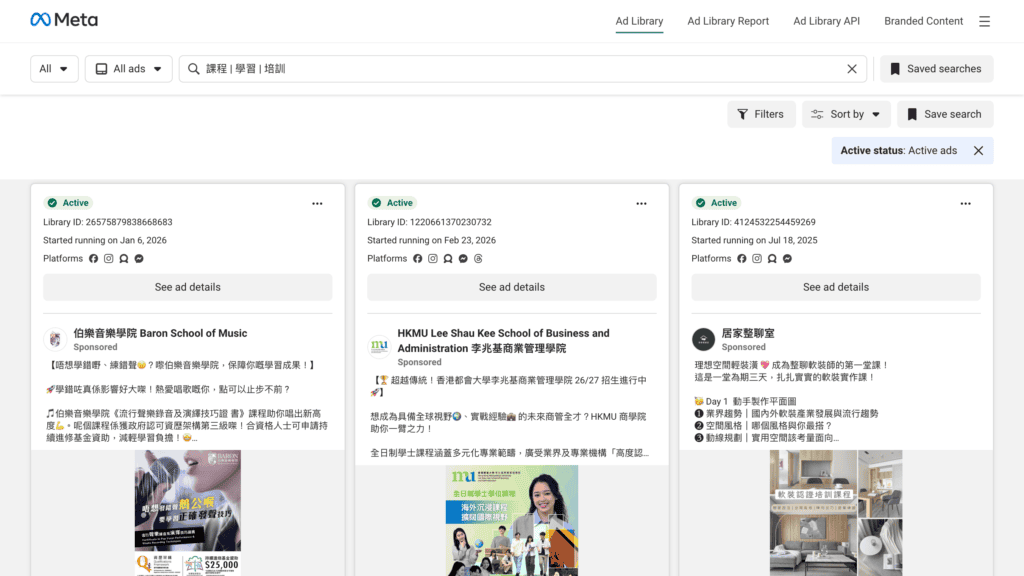Image resolution: width=1024 pixels, height=576 pixels.
Task: Click the Messenger platform icon on the third ad
Action: point(787,258)
